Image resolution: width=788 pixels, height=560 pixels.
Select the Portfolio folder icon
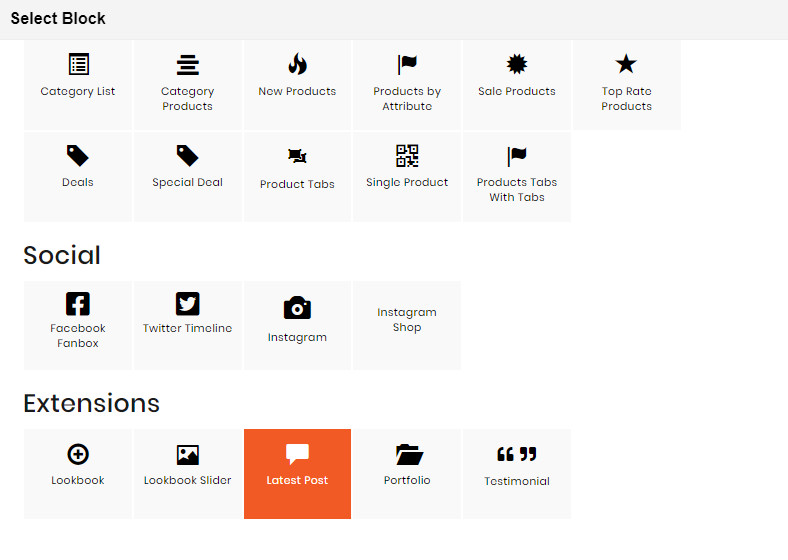[x=409, y=454]
